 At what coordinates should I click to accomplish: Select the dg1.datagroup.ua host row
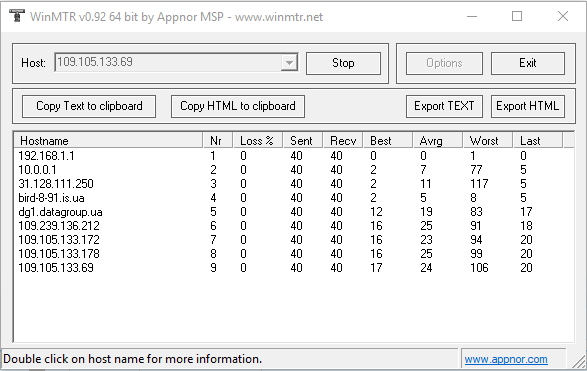(294, 212)
